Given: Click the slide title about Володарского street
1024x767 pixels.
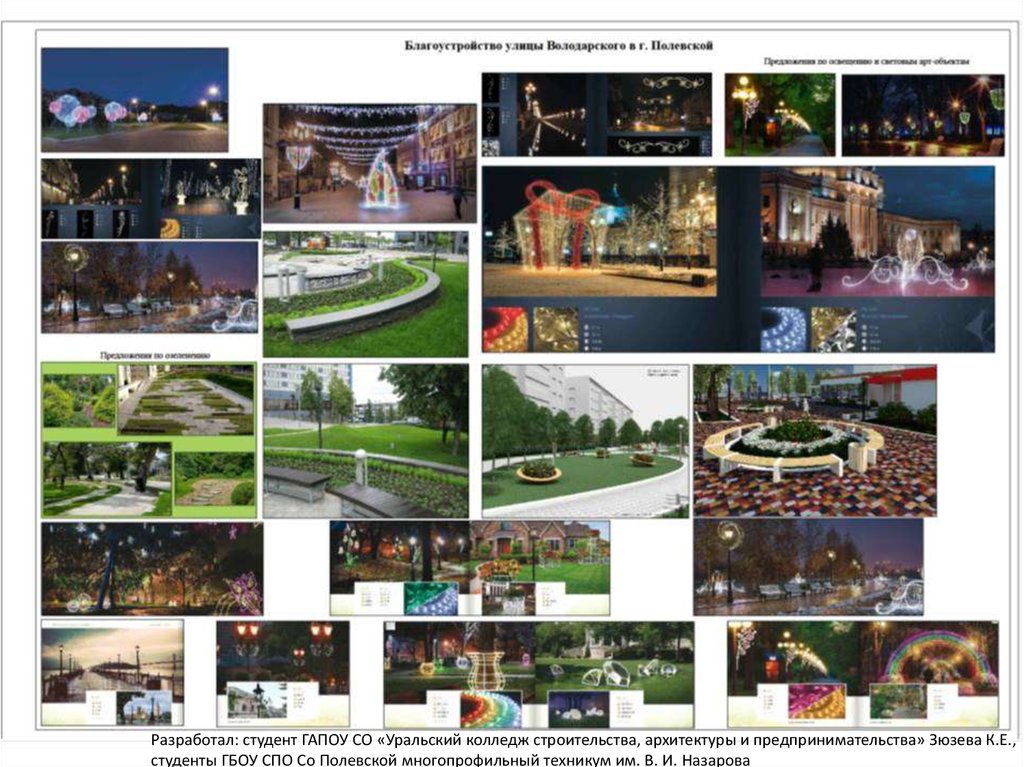Looking at the screenshot, I should (x=557, y=46).
